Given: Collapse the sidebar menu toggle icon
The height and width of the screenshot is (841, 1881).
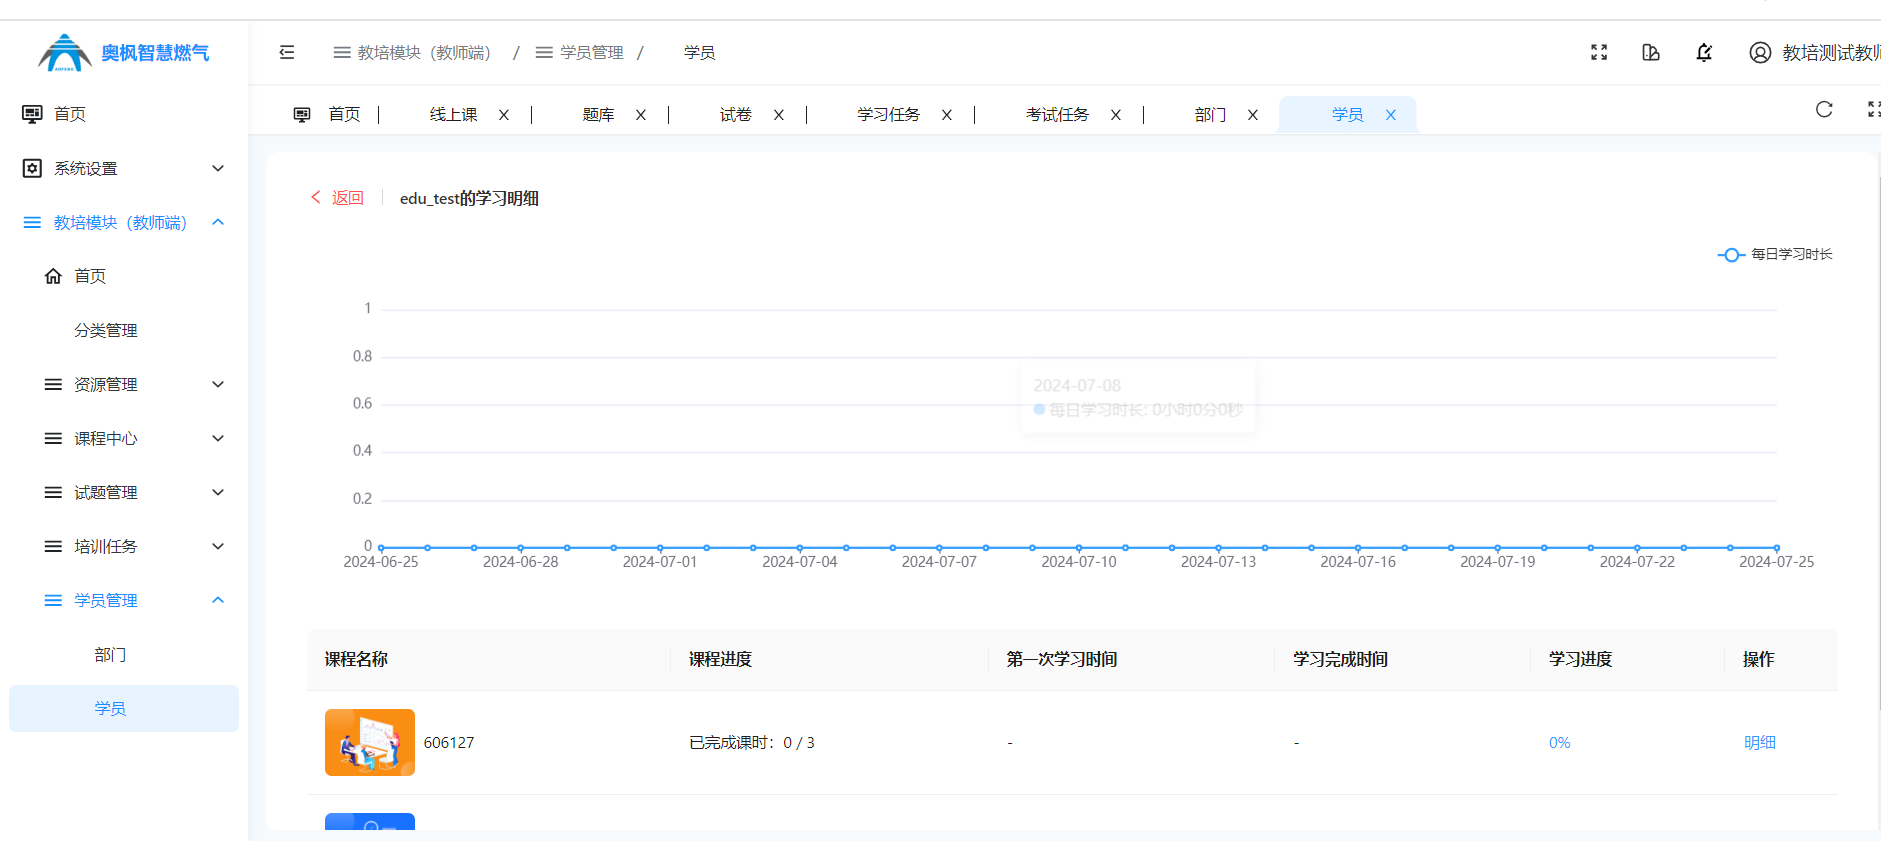Looking at the screenshot, I should point(287,52).
